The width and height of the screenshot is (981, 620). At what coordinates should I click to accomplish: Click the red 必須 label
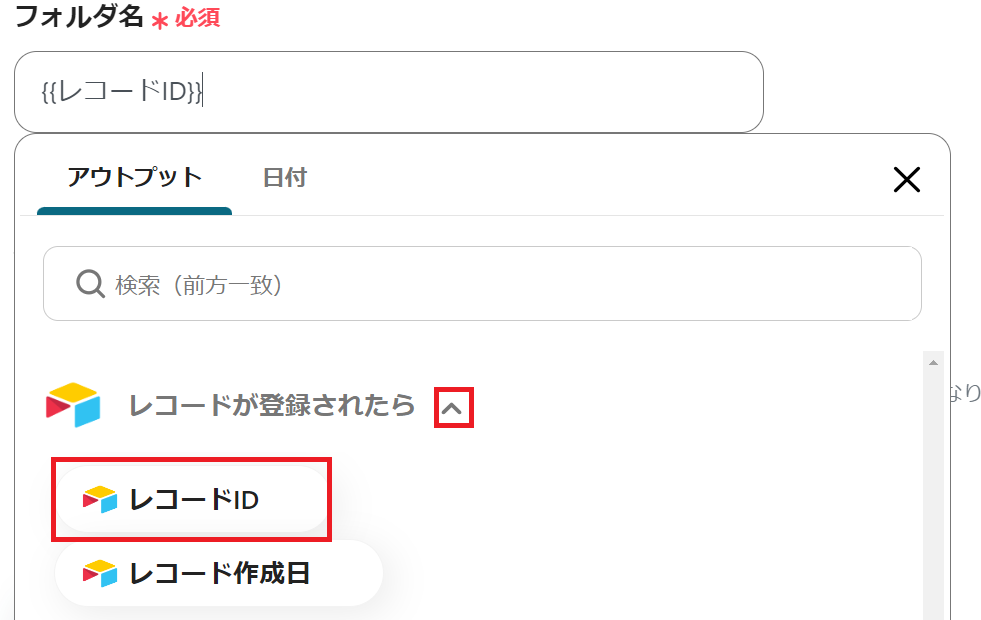click(x=197, y=18)
